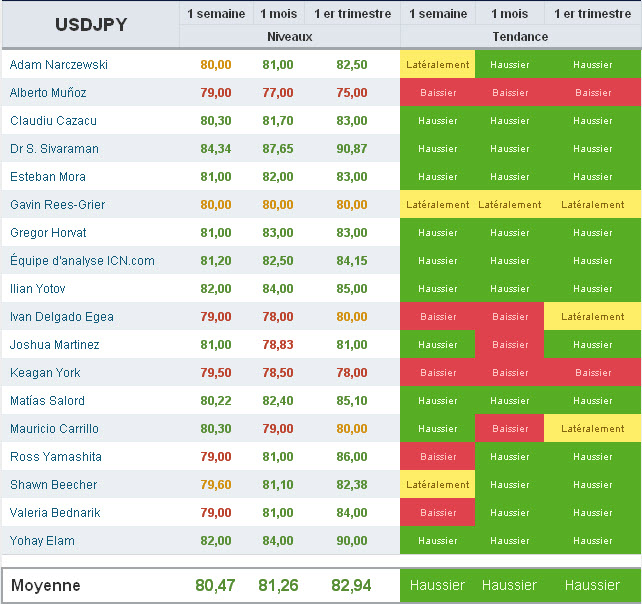Viewport: 642px width, 604px height.
Task: Open Adam Narczewski's analyst link
Action: tap(59, 65)
